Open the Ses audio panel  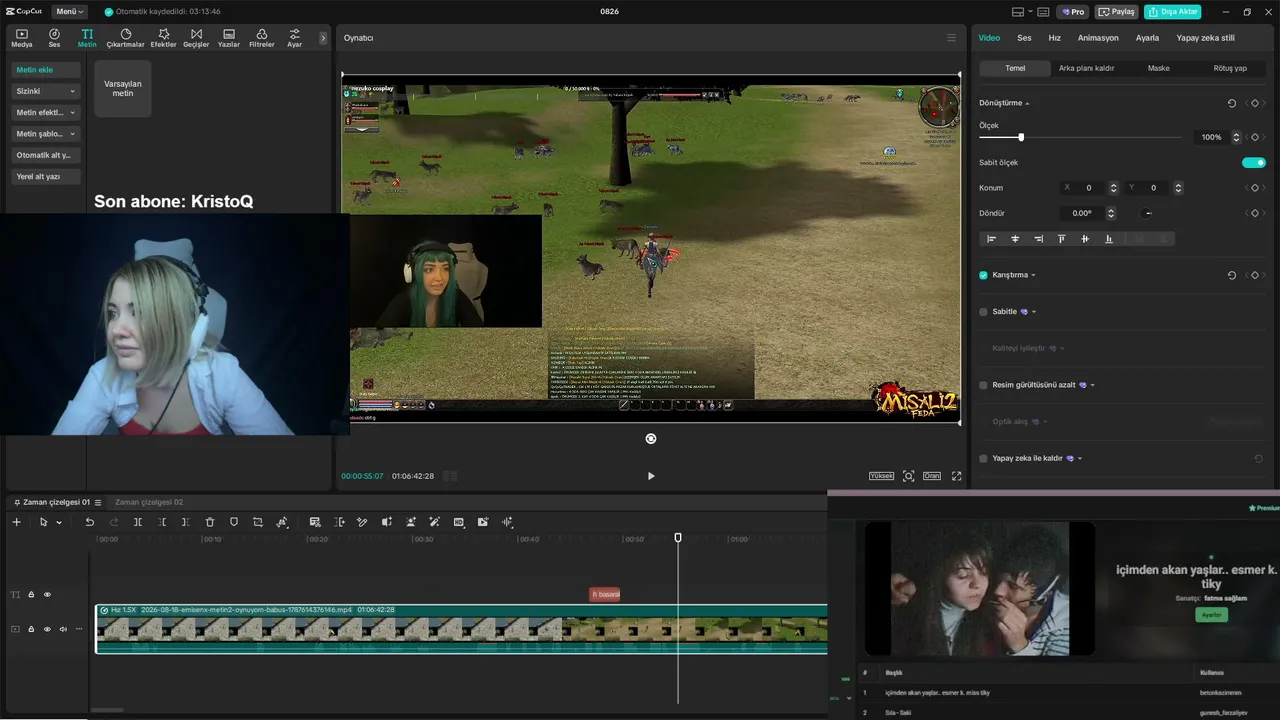point(54,38)
